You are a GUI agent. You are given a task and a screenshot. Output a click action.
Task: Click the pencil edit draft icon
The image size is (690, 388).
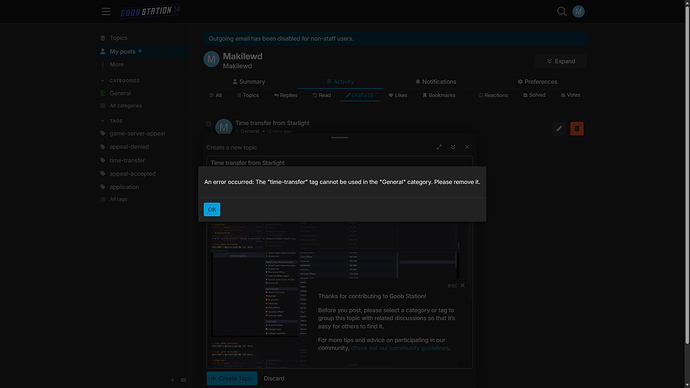559,129
